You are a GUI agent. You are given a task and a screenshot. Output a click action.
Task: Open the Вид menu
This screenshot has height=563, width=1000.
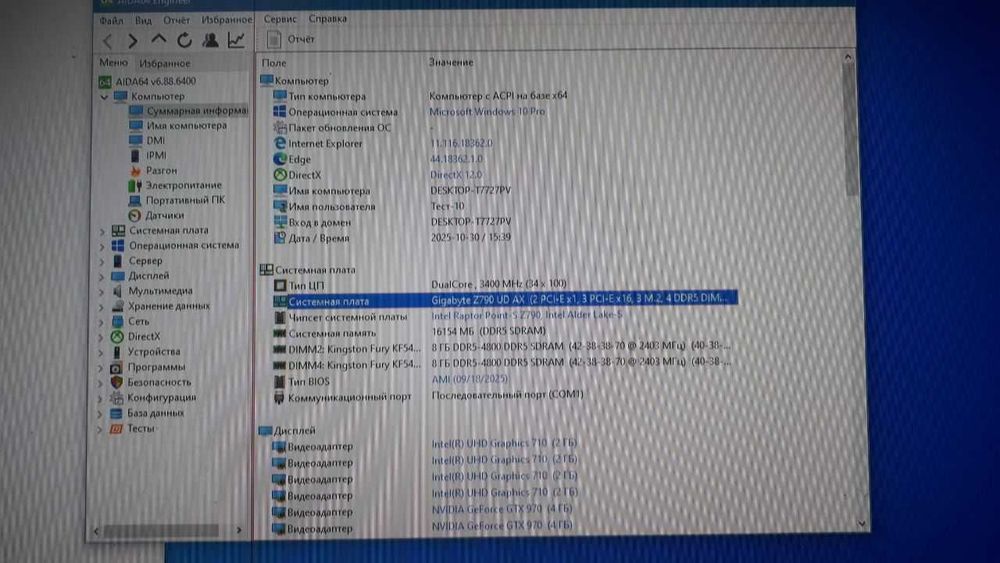(143, 20)
